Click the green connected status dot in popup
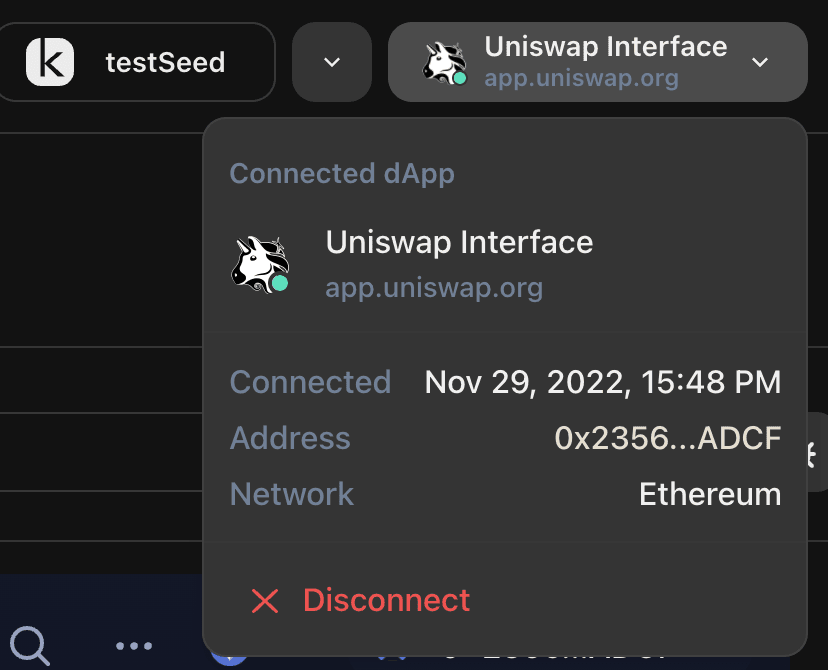 pos(280,283)
